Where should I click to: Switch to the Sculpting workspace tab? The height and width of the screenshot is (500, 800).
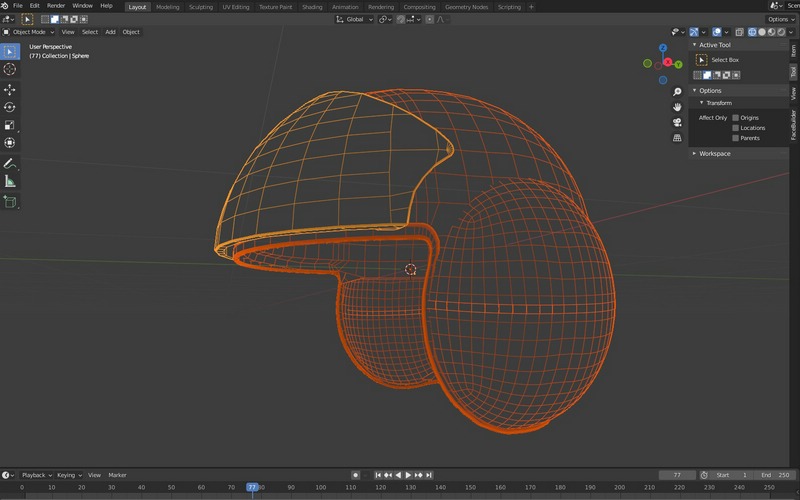[201, 7]
